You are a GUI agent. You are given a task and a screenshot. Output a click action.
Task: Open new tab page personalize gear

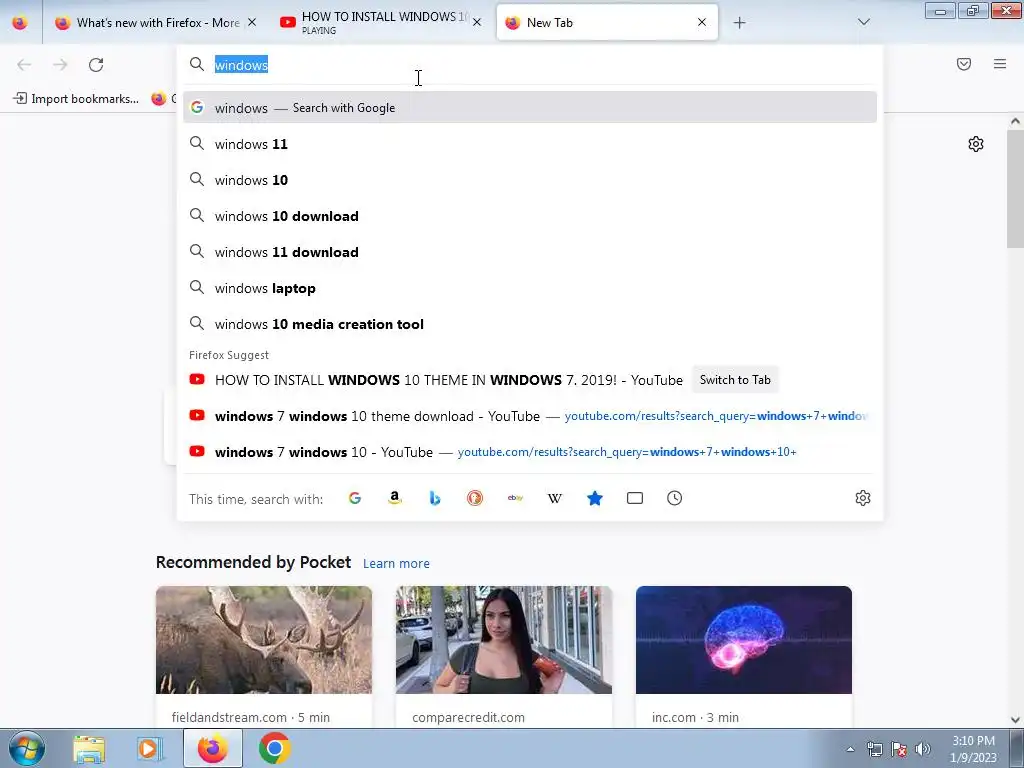click(976, 144)
